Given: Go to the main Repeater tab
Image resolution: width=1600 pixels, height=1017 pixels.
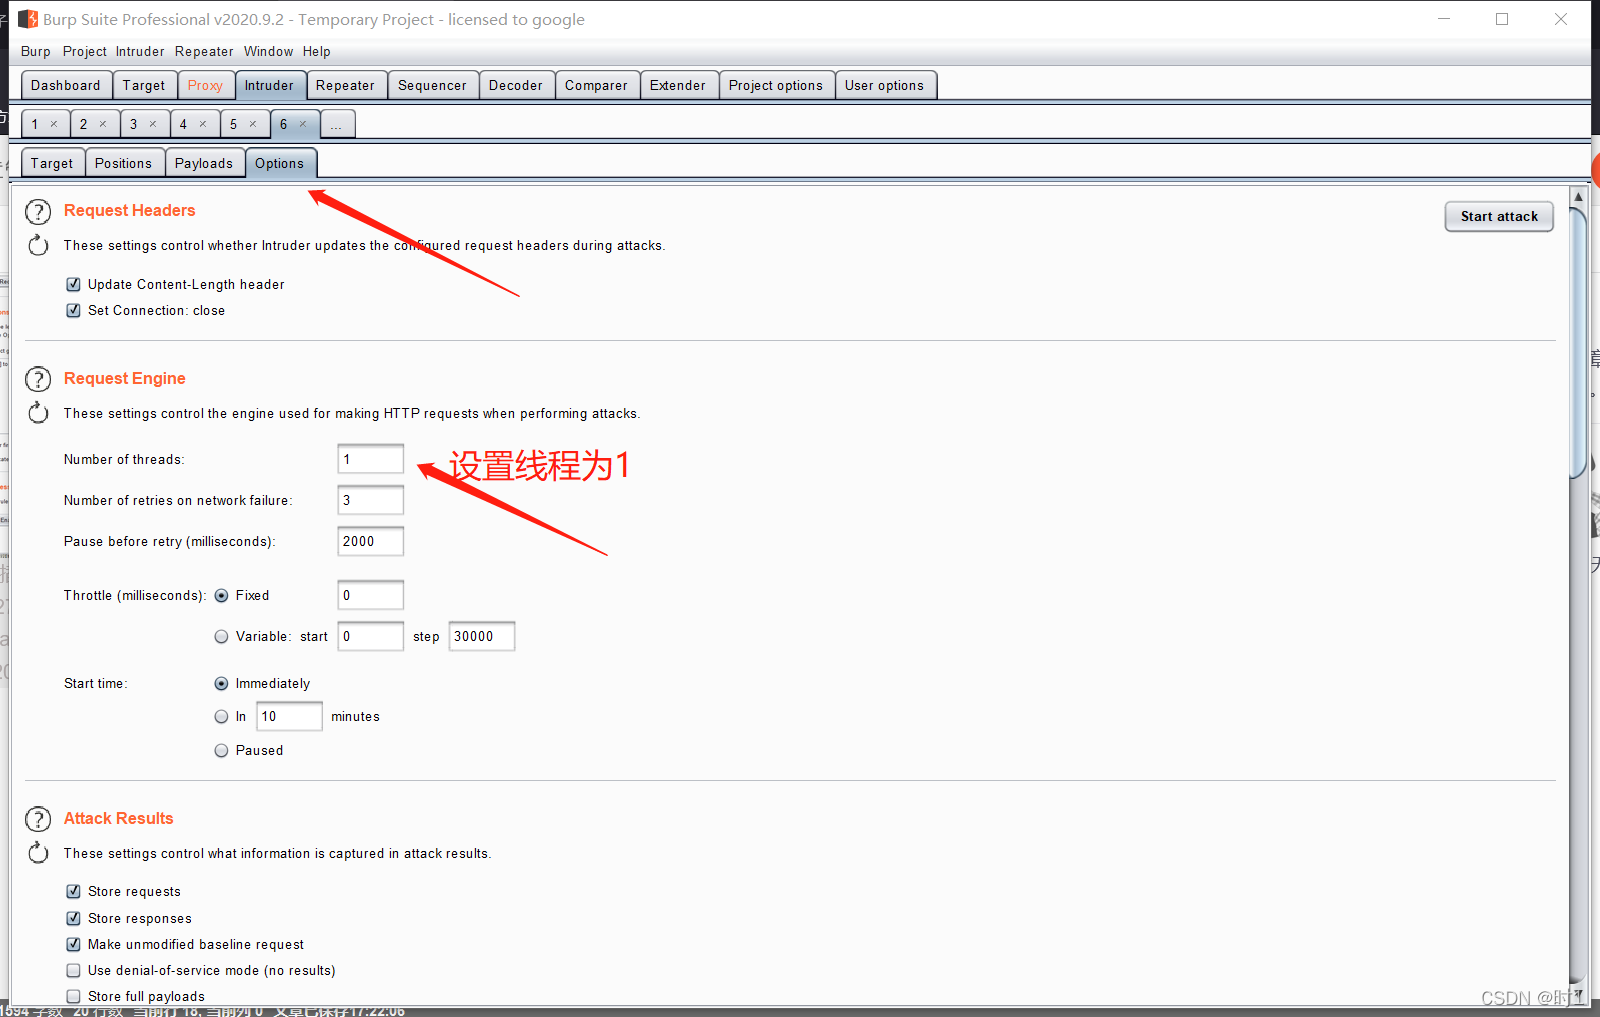Looking at the screenshot, I should (345, 85).
